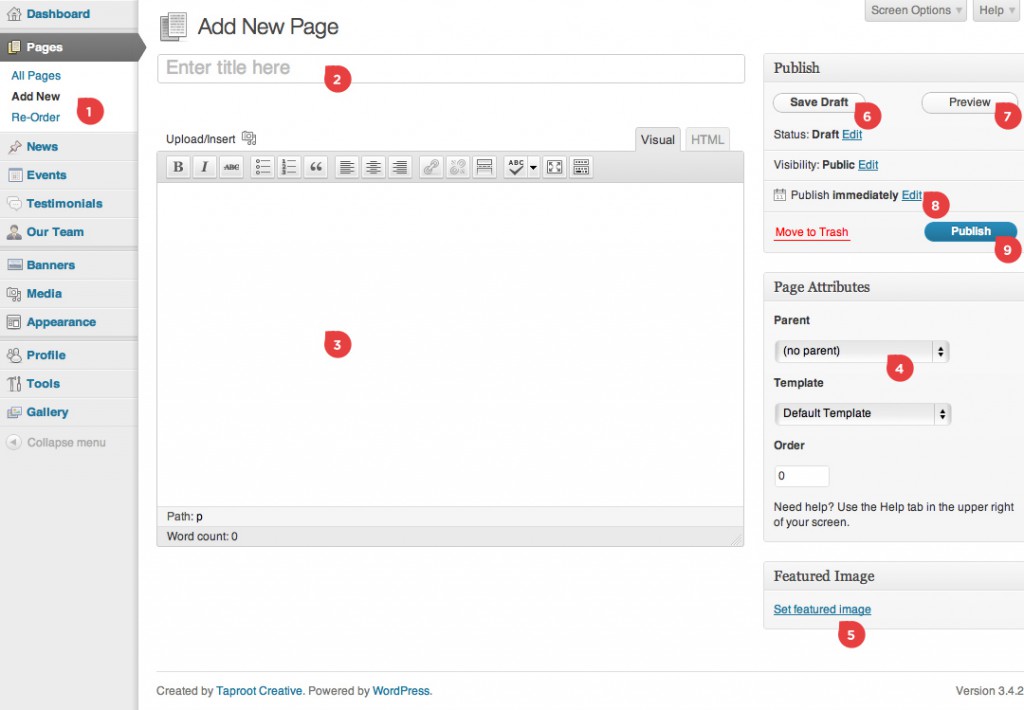The image size is (1024, 710).
Task: Click the strikethrough button
Action: click(231, 167)
